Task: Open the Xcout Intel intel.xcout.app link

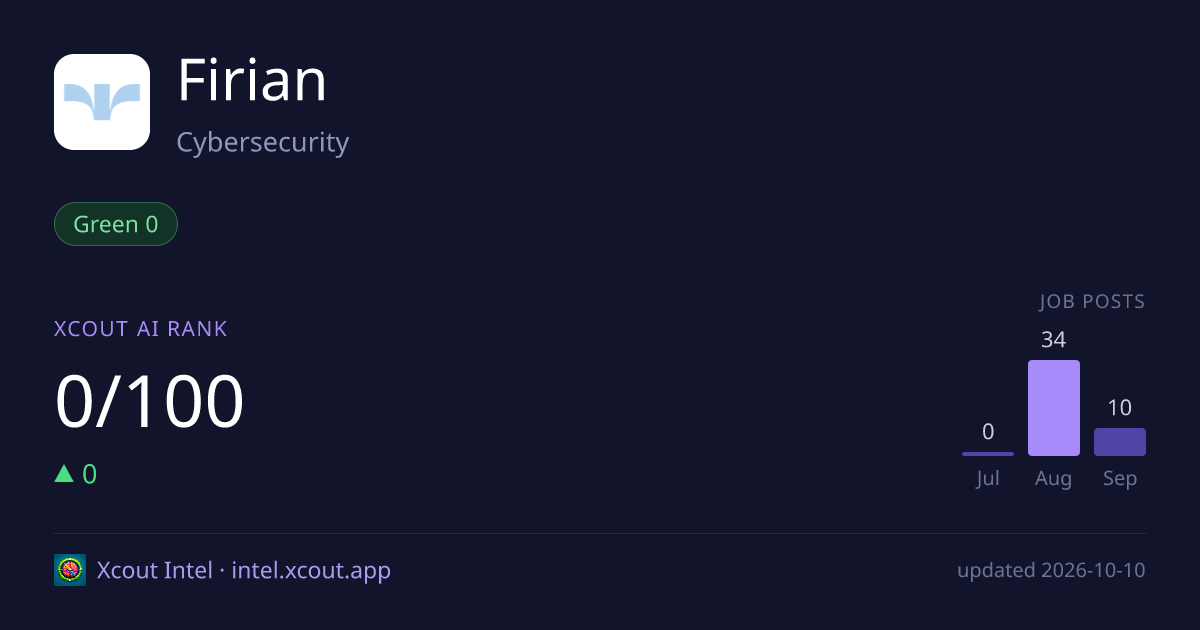Action: pos(244,571)
